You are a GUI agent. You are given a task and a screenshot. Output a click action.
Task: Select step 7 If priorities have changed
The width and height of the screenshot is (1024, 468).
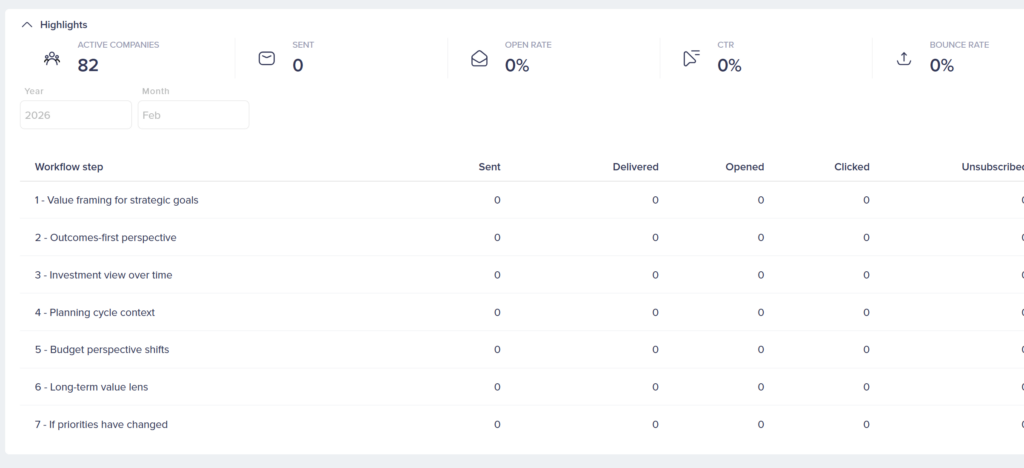click(101, 425)
